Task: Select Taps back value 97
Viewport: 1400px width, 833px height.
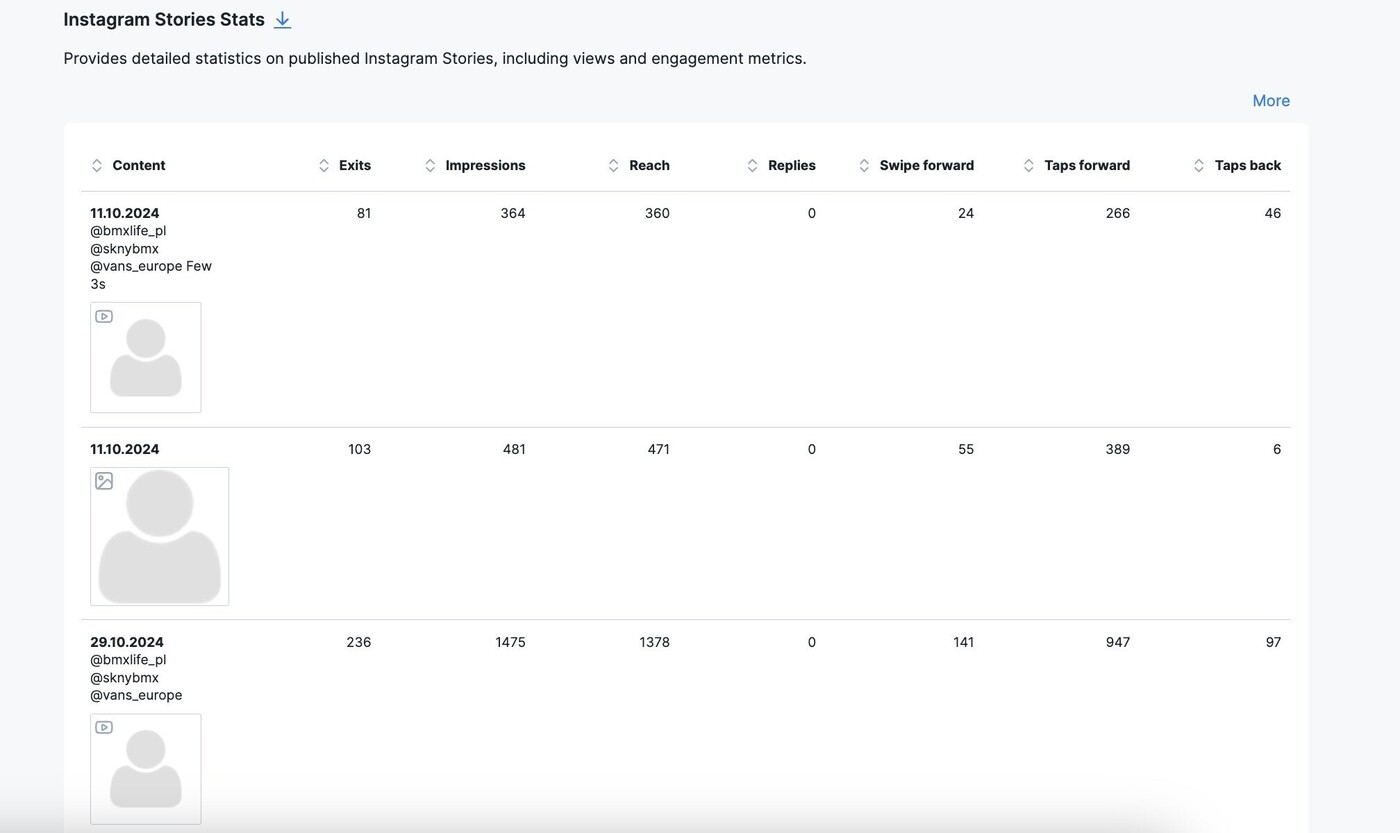Action: (1273, 642)
